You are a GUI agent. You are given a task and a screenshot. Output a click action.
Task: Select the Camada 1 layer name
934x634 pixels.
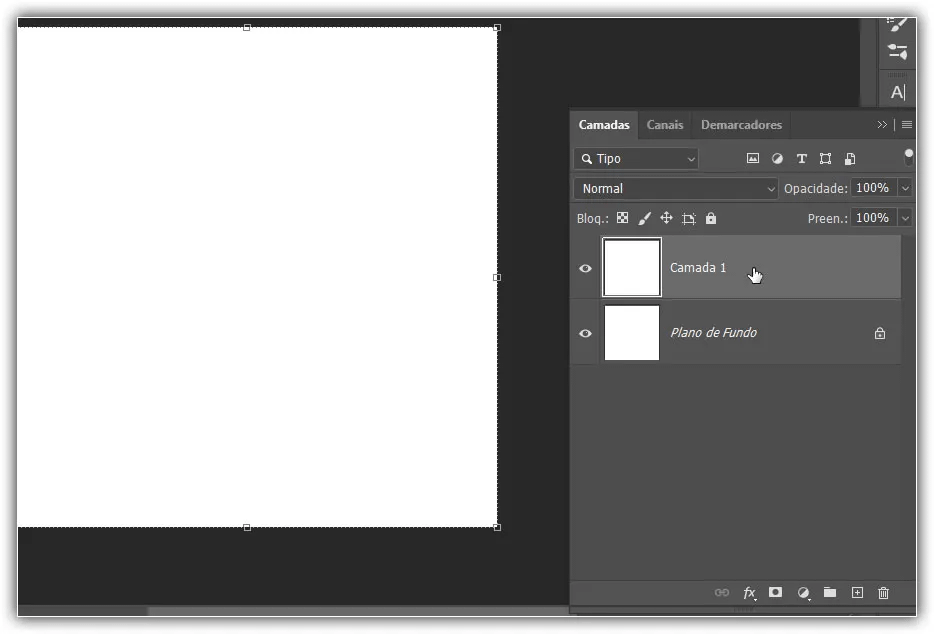click(x=698, y=268)
